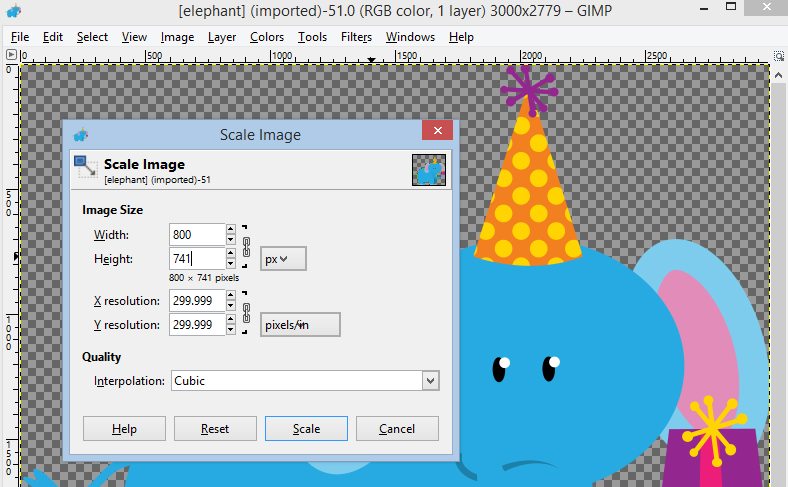The height and width of the screenshot is (487, 788).
Task: Open the Edit menu
Action: click(53, 37)
